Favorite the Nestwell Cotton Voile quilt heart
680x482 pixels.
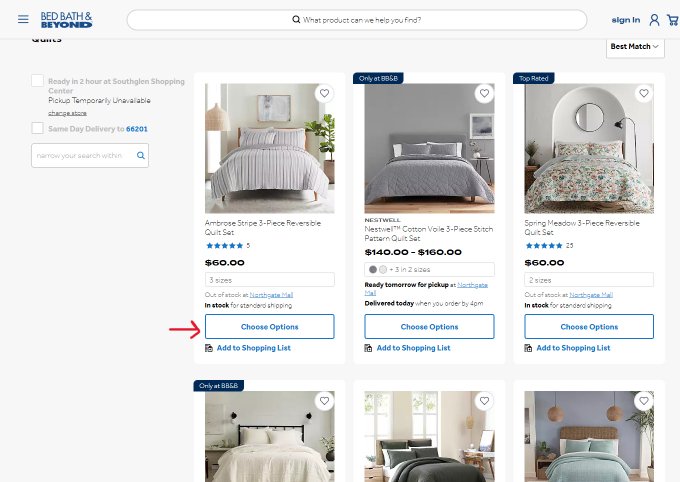484,93
